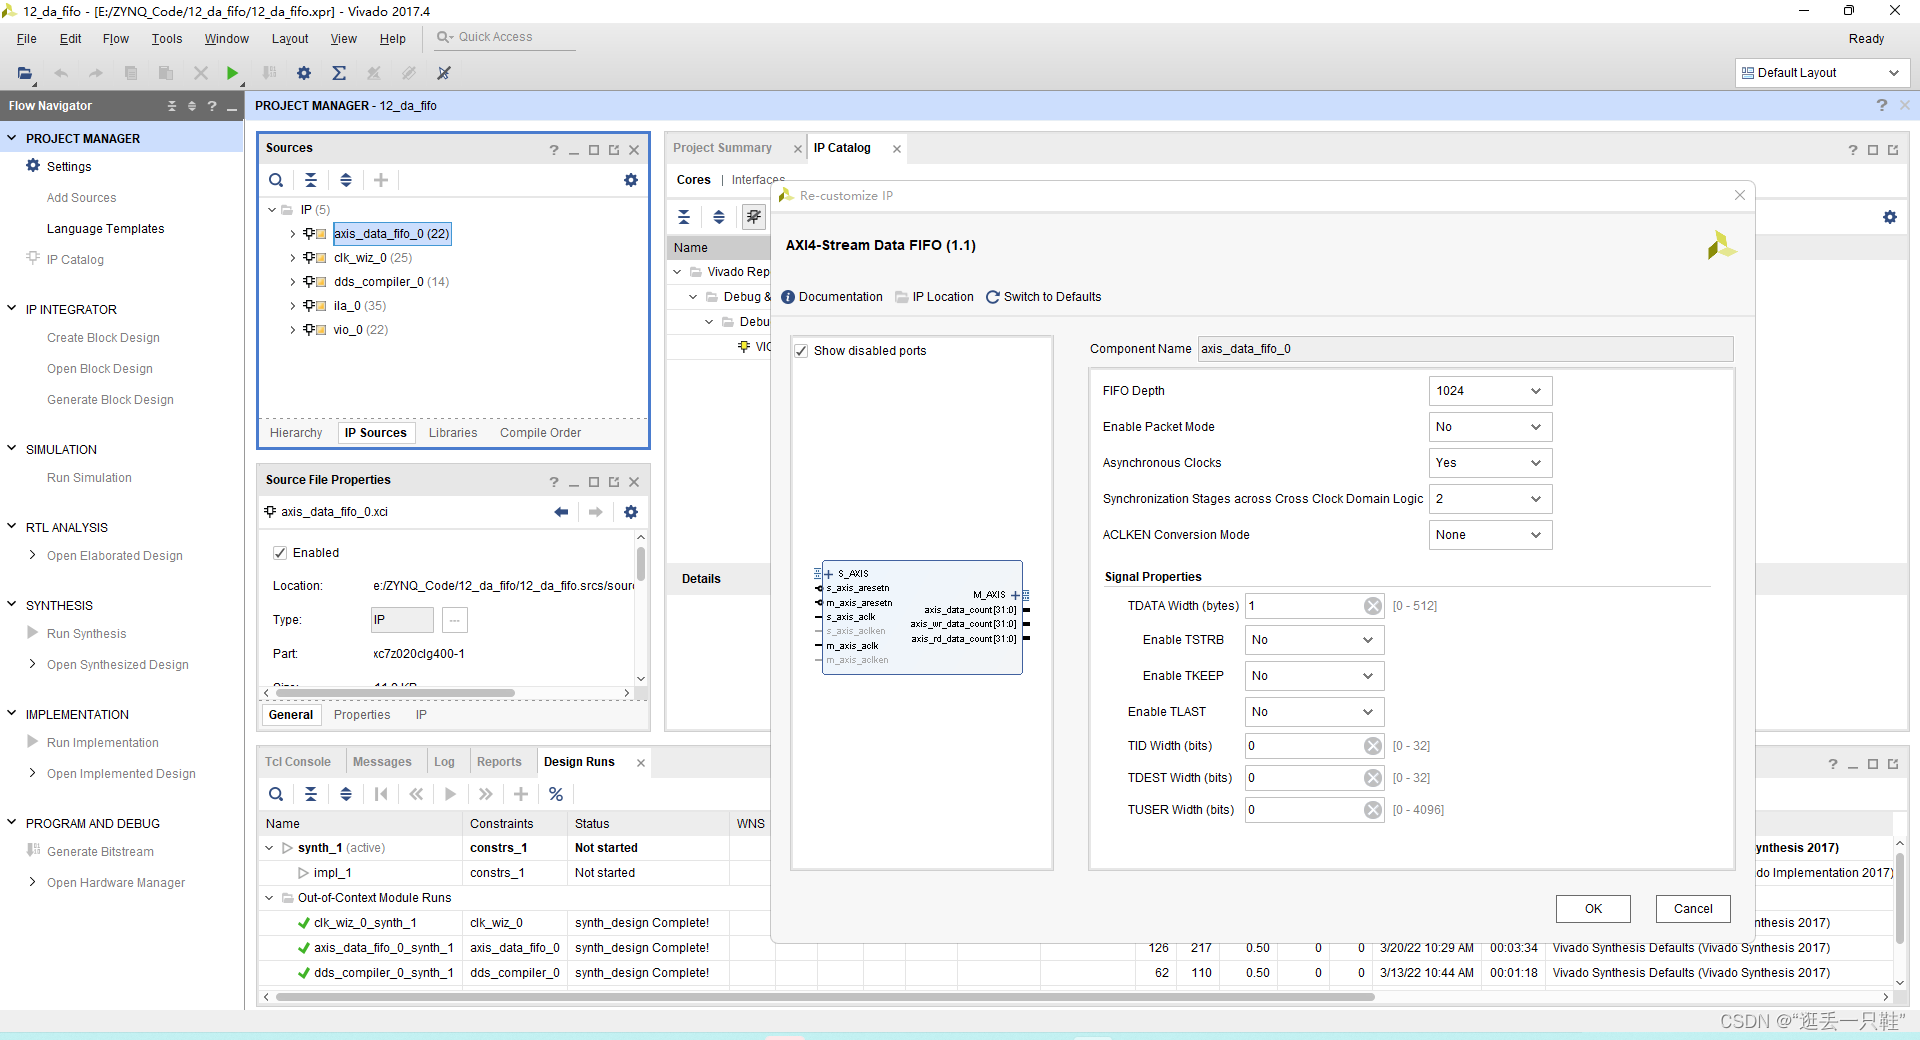Click percent icon in Design Runs toolbar
Viewport: 1920px width, 1040px height.
click(556, 794)
